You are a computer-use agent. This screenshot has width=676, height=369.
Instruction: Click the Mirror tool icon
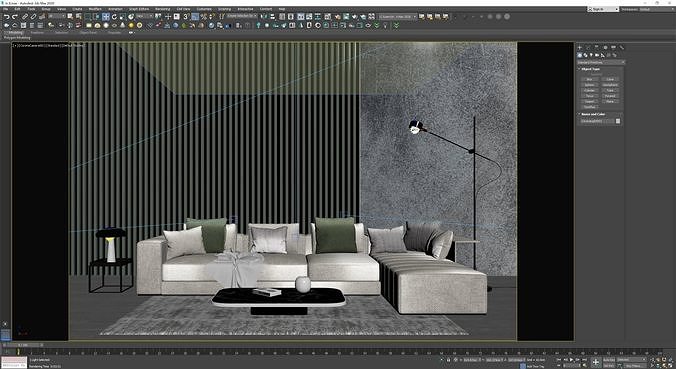pyautogui.click(x=263, y=16)
